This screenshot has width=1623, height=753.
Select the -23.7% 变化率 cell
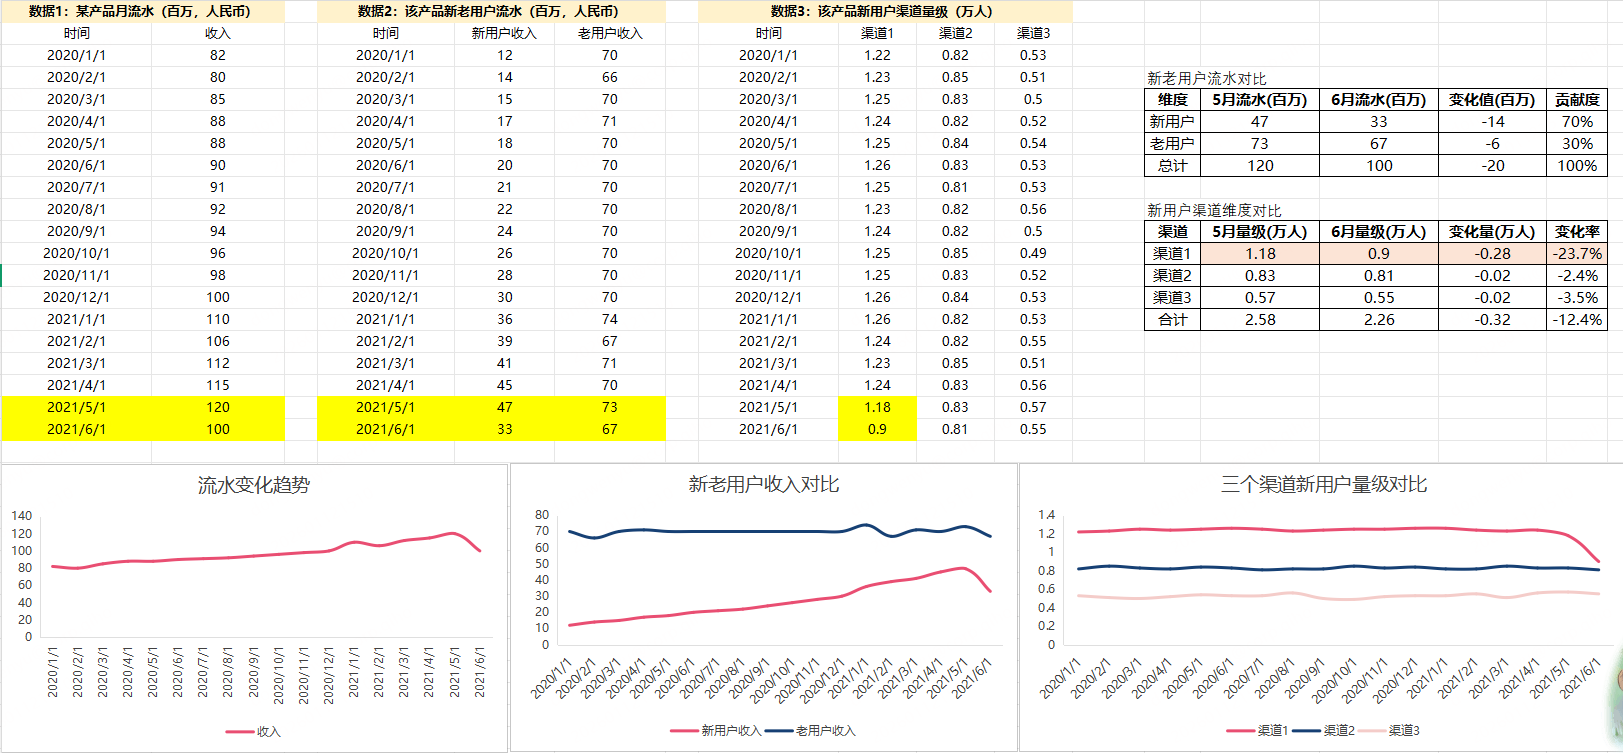pyautogui.click(x=1576, y=254)
